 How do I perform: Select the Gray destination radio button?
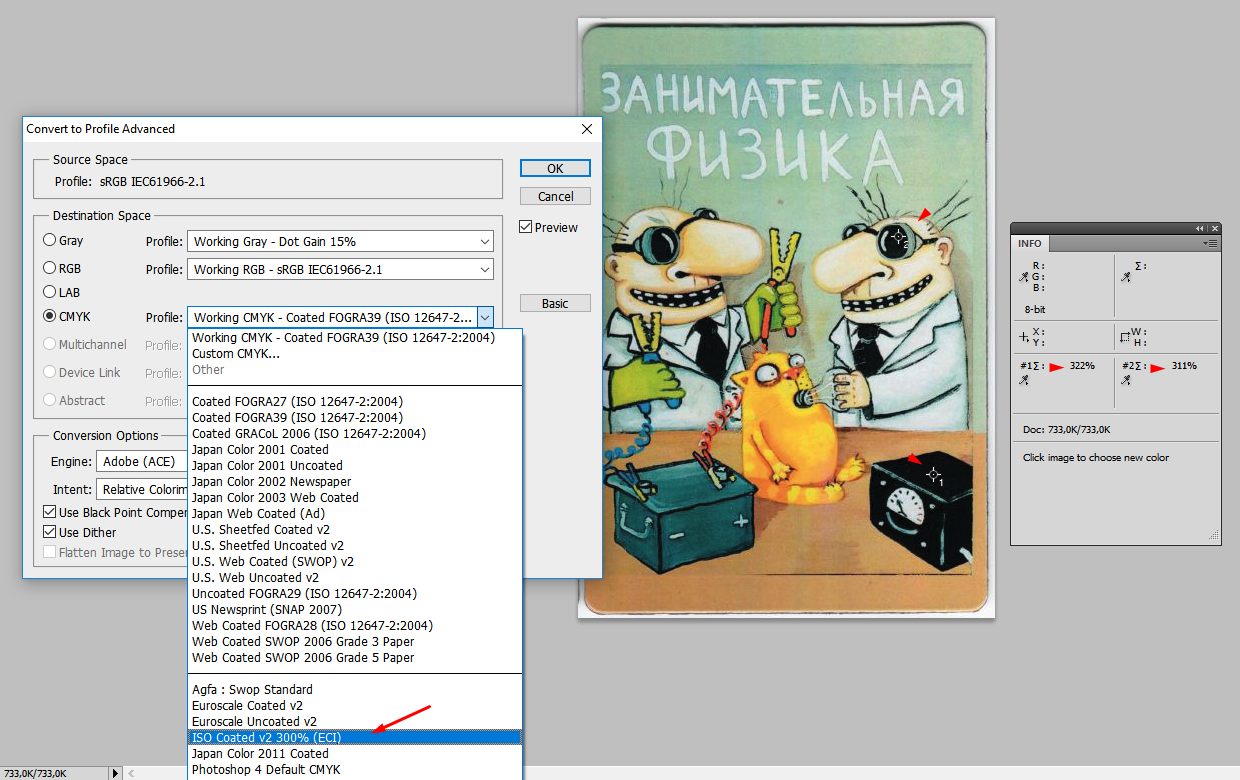coord(49,240)
